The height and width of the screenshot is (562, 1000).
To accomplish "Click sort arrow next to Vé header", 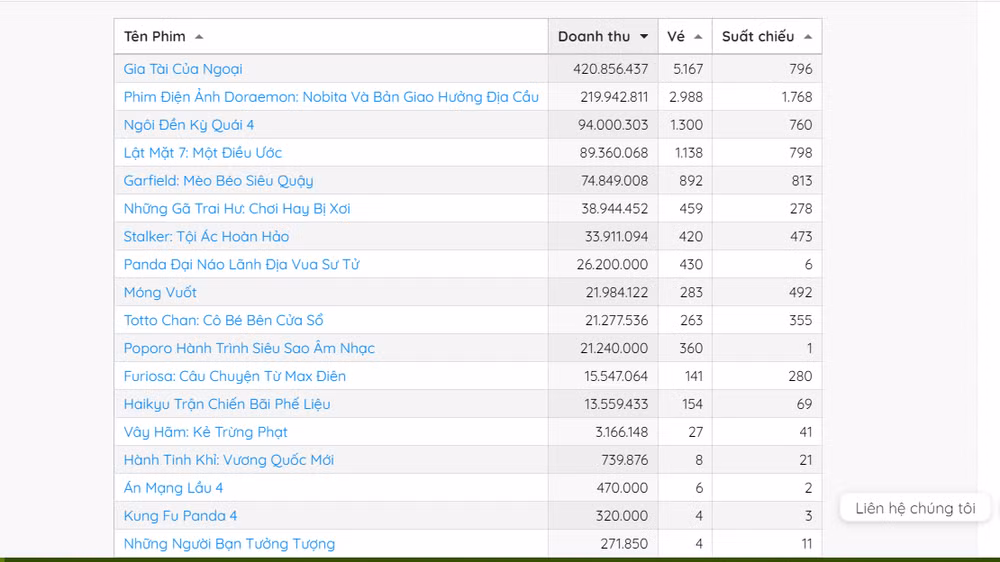I will [x=698, y=37].
